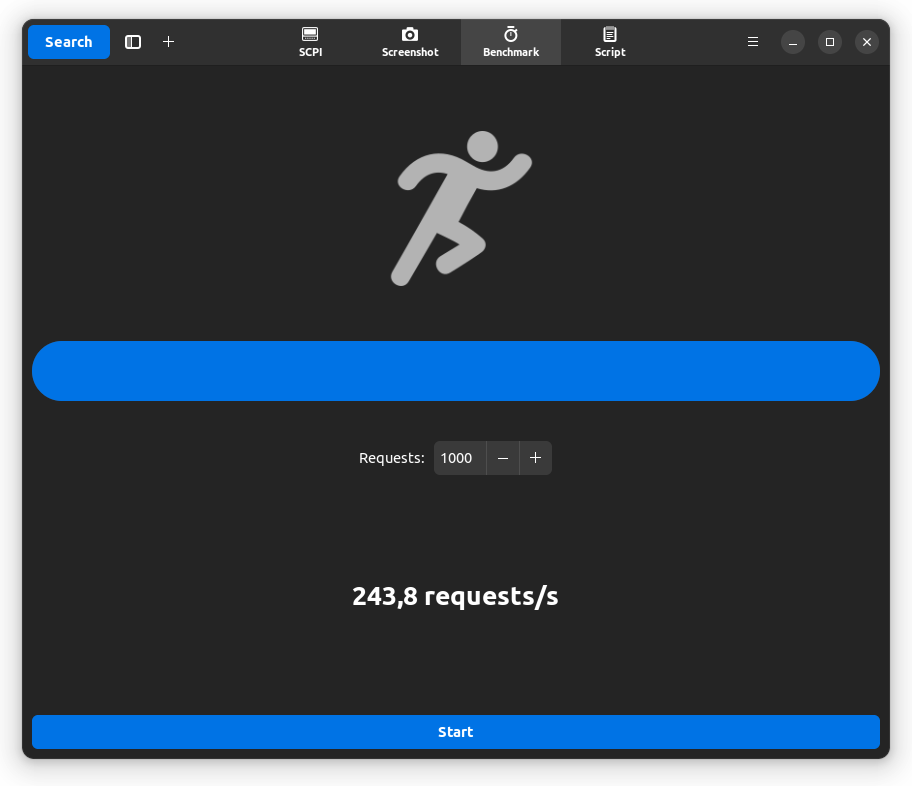The height and width of the screenshot is (786, 912).
Task: Click the blue Search button
Action: [69, 42]
